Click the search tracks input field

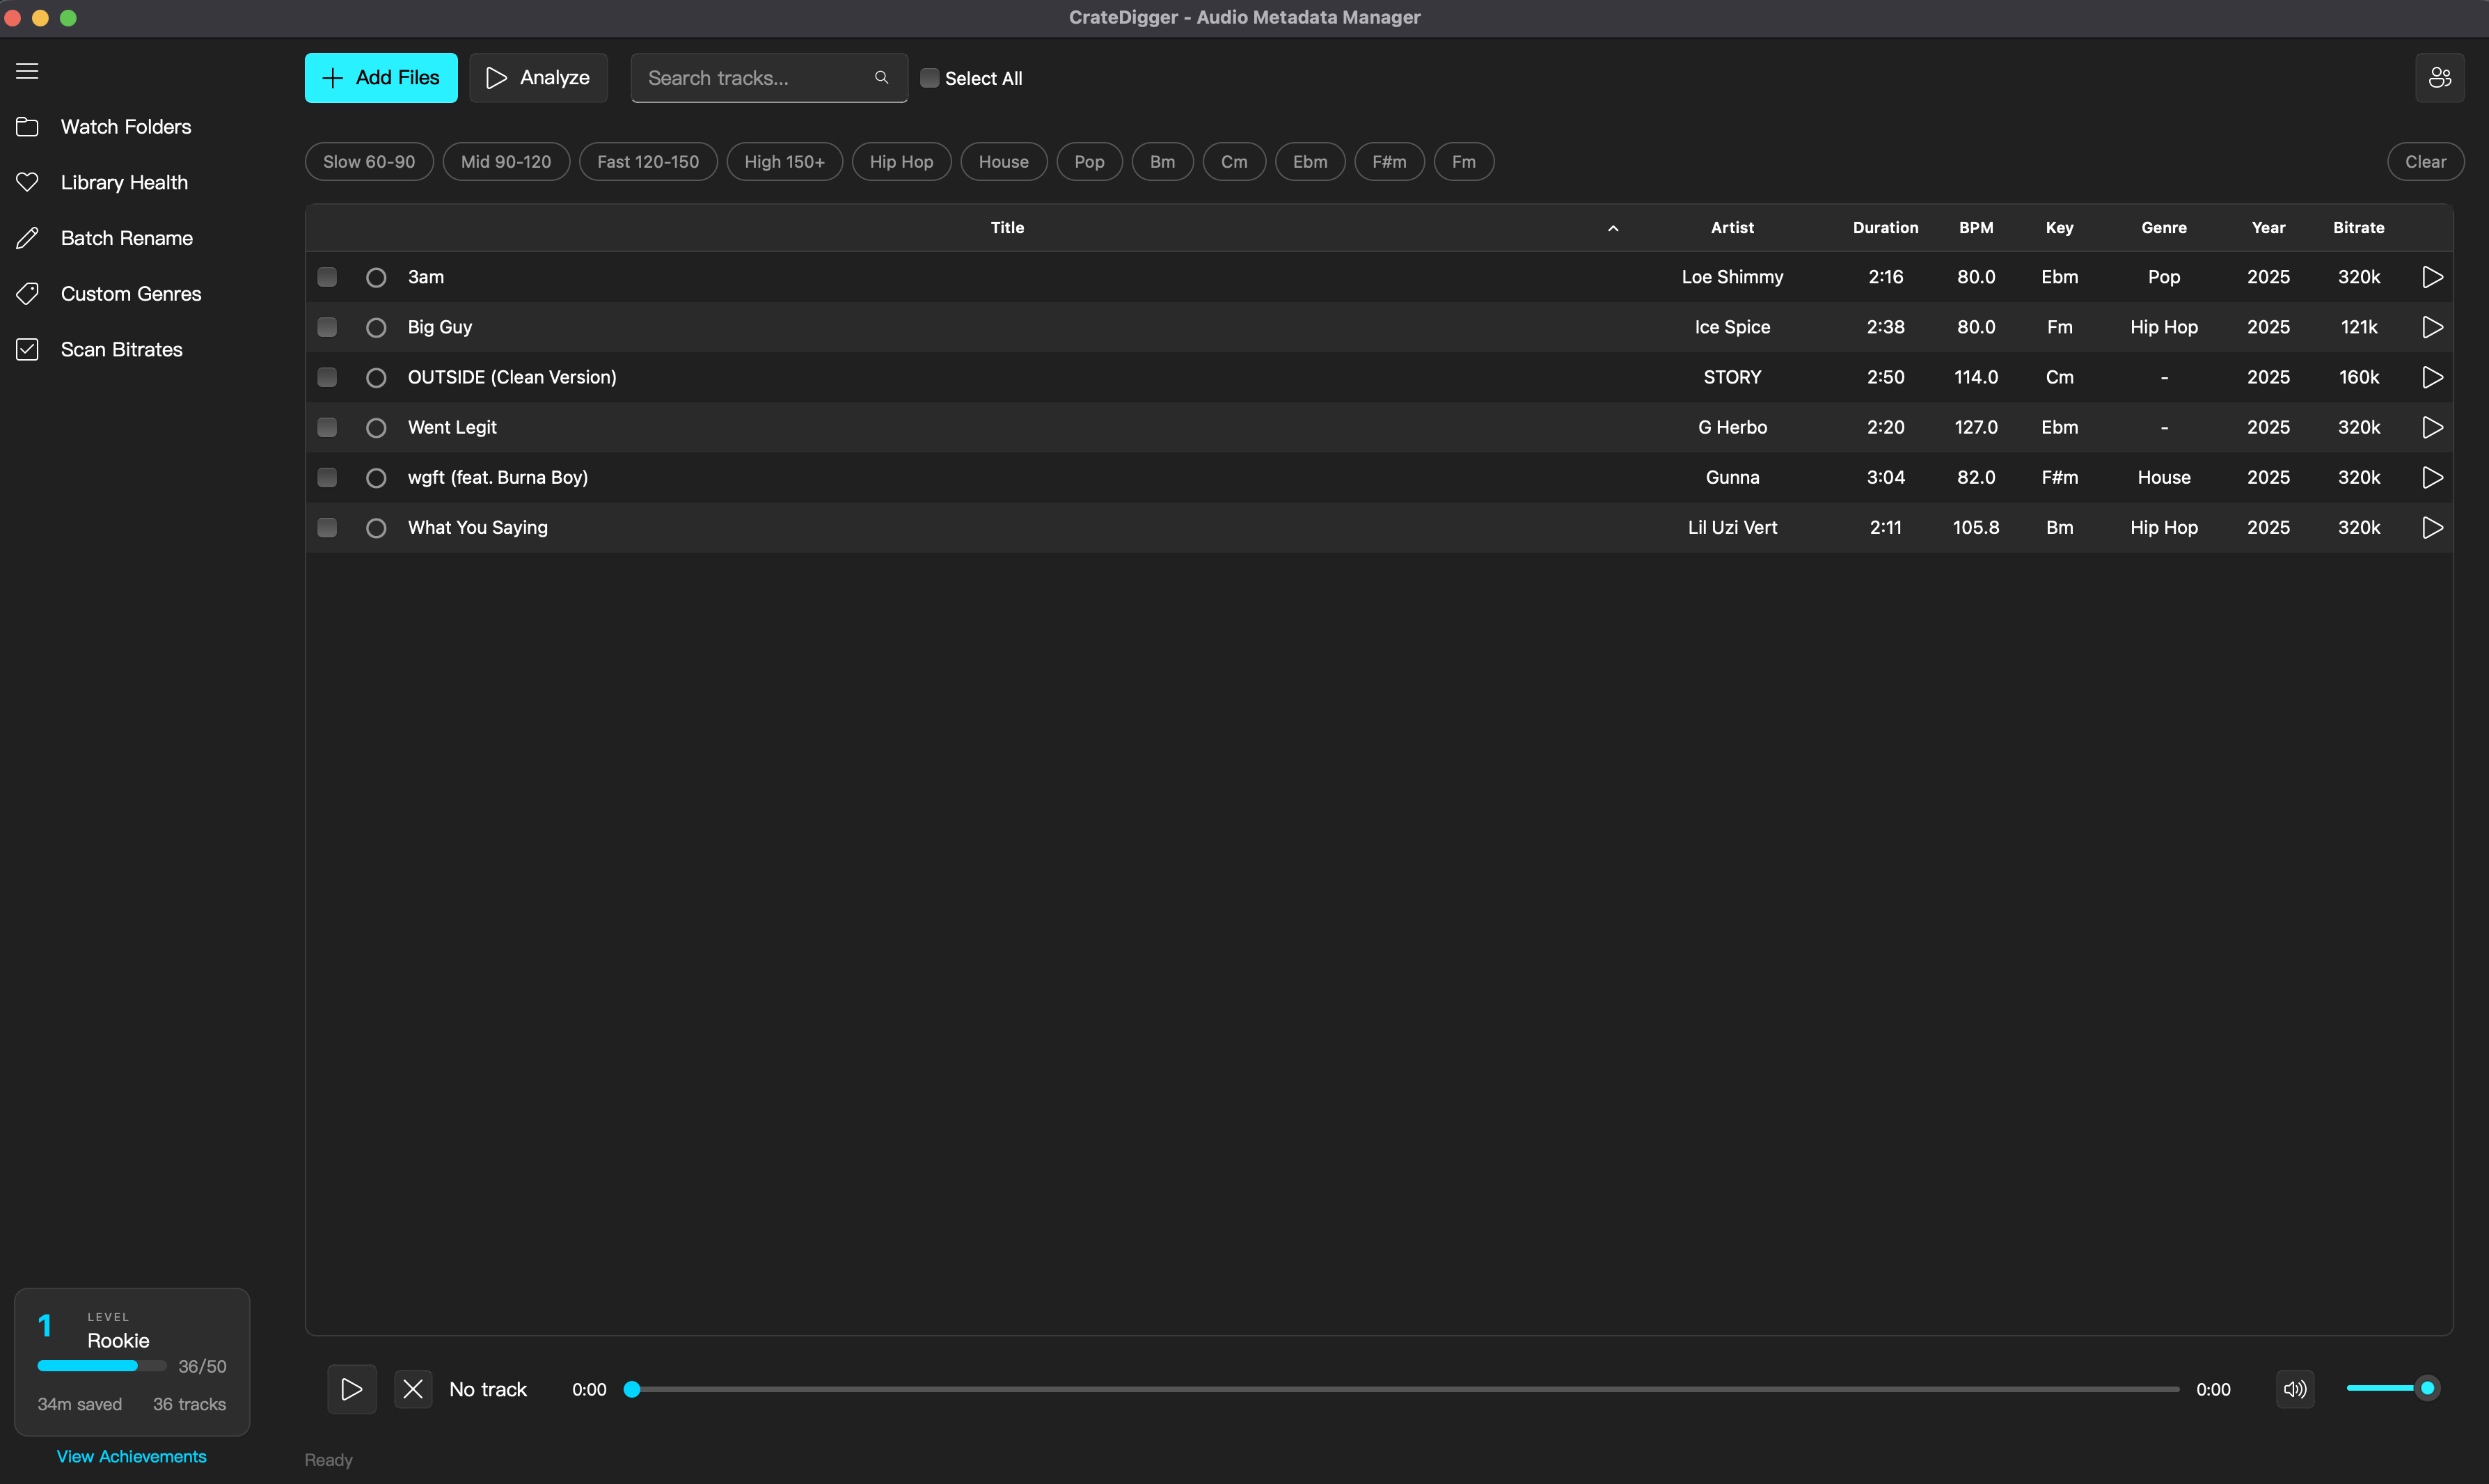pyautogui.click(x=755, y=77)
